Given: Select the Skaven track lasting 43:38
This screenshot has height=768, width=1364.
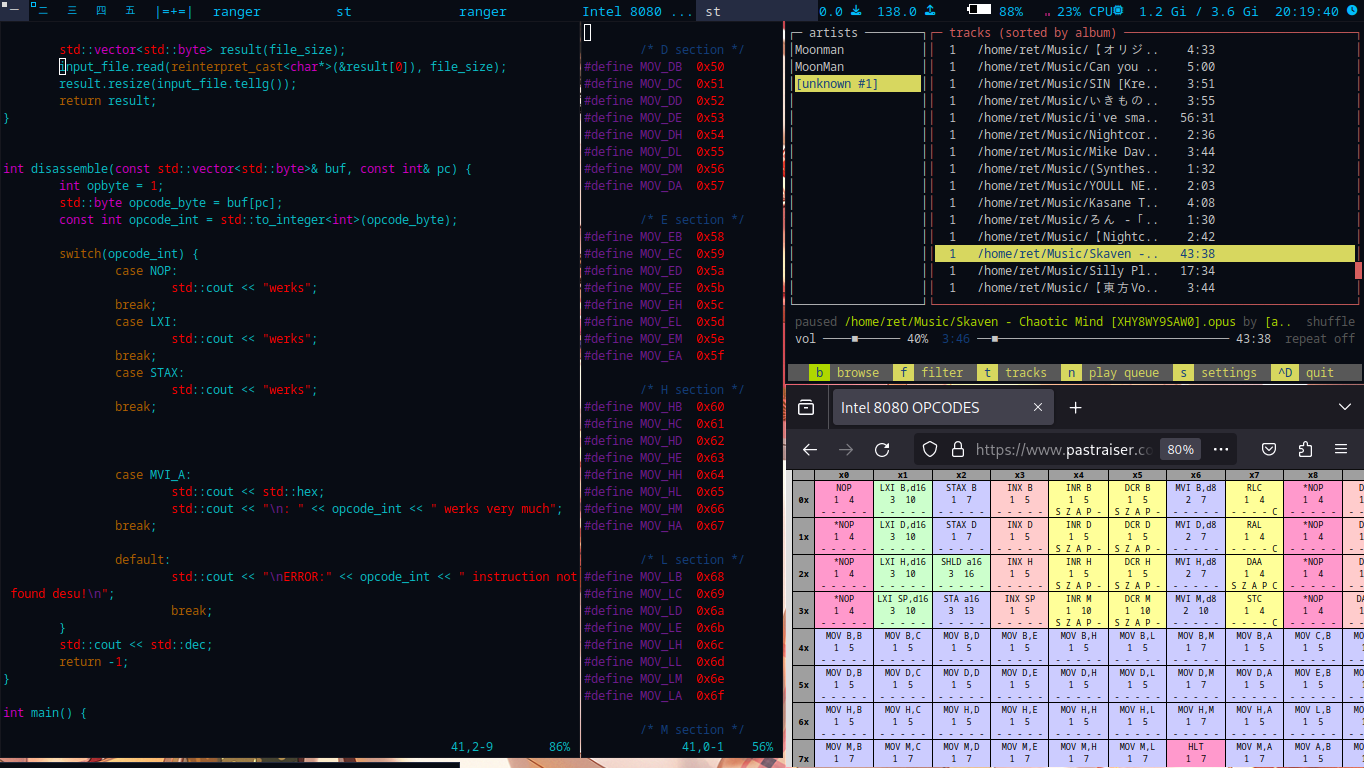Looking at the screenshot, I should click(1145, 254).
